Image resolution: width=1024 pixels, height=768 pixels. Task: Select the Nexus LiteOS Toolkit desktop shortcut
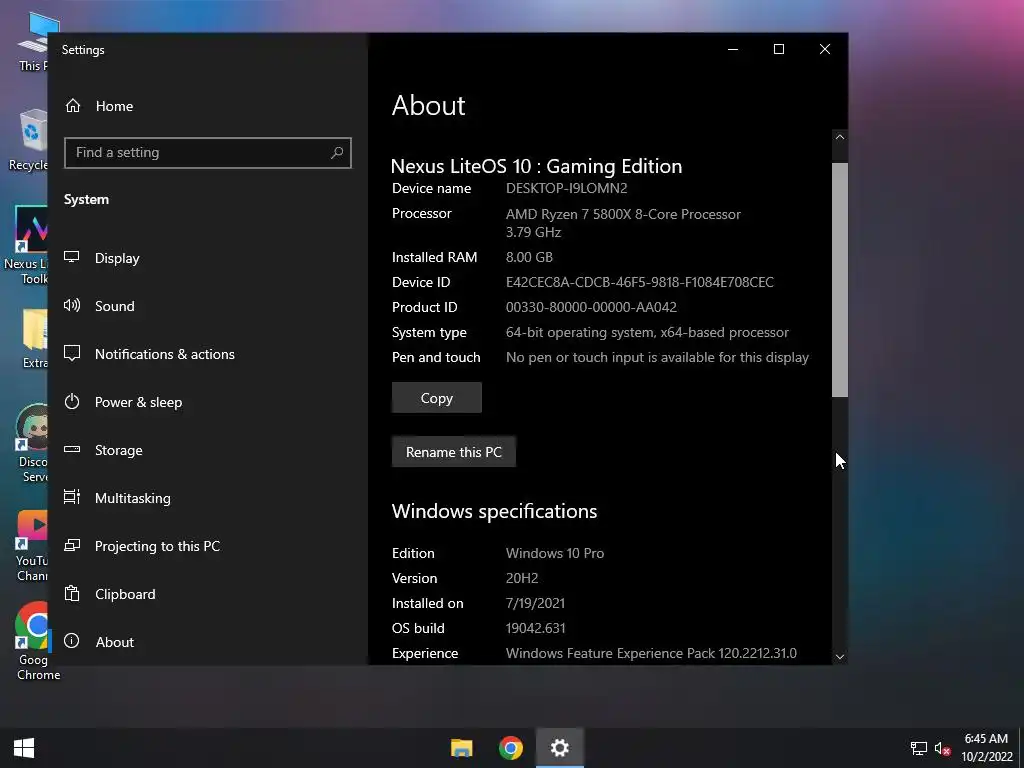click(x=26, y=246)
